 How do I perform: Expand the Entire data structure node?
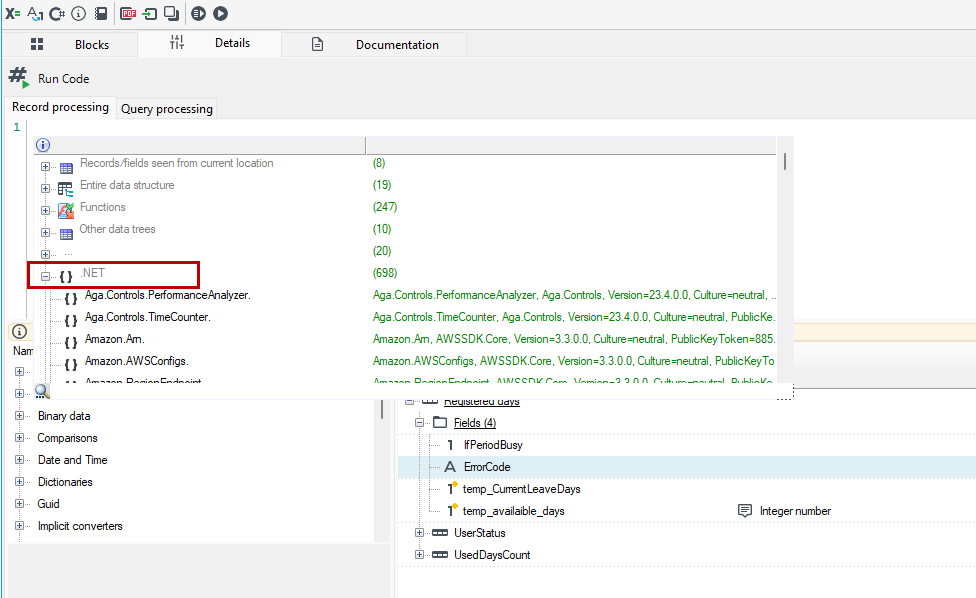pos(45,189)
